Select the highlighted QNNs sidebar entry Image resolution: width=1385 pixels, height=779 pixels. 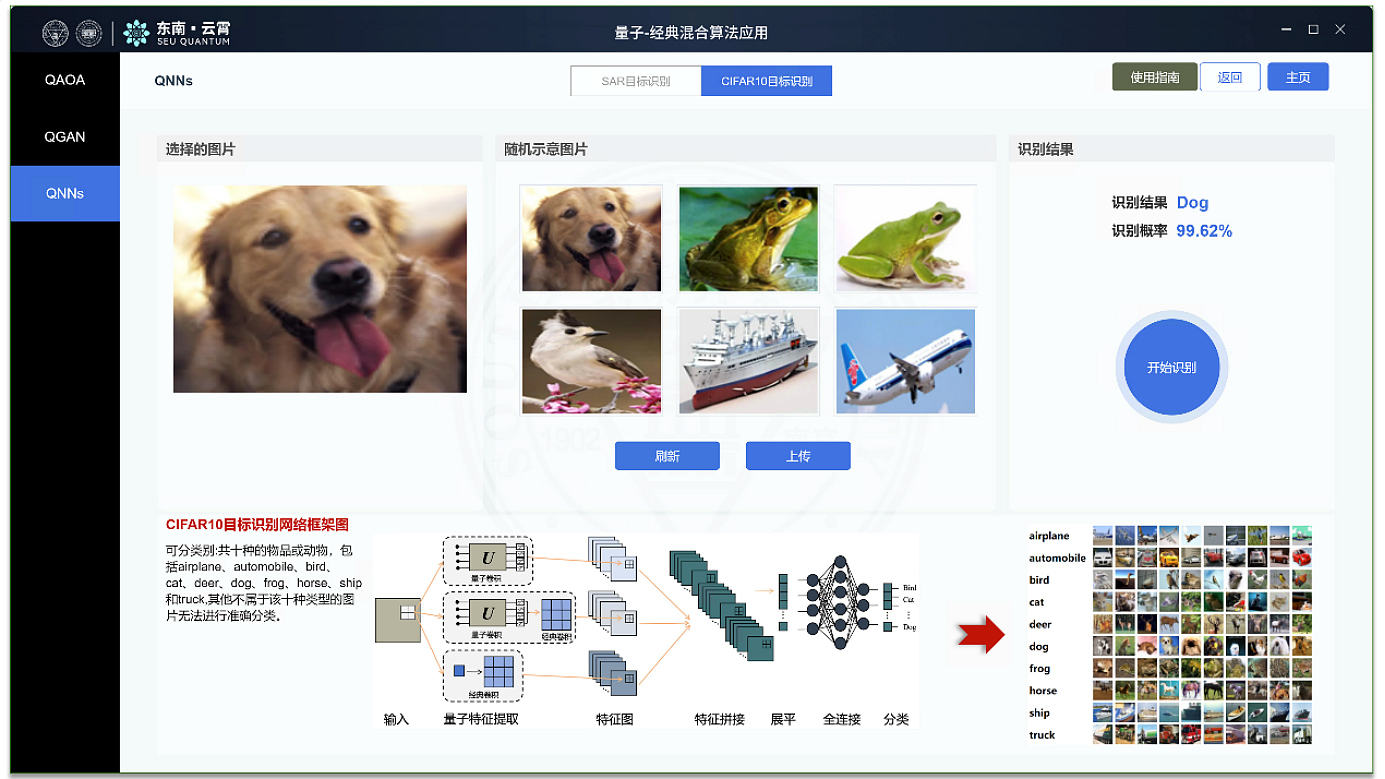tap(65, 193)
